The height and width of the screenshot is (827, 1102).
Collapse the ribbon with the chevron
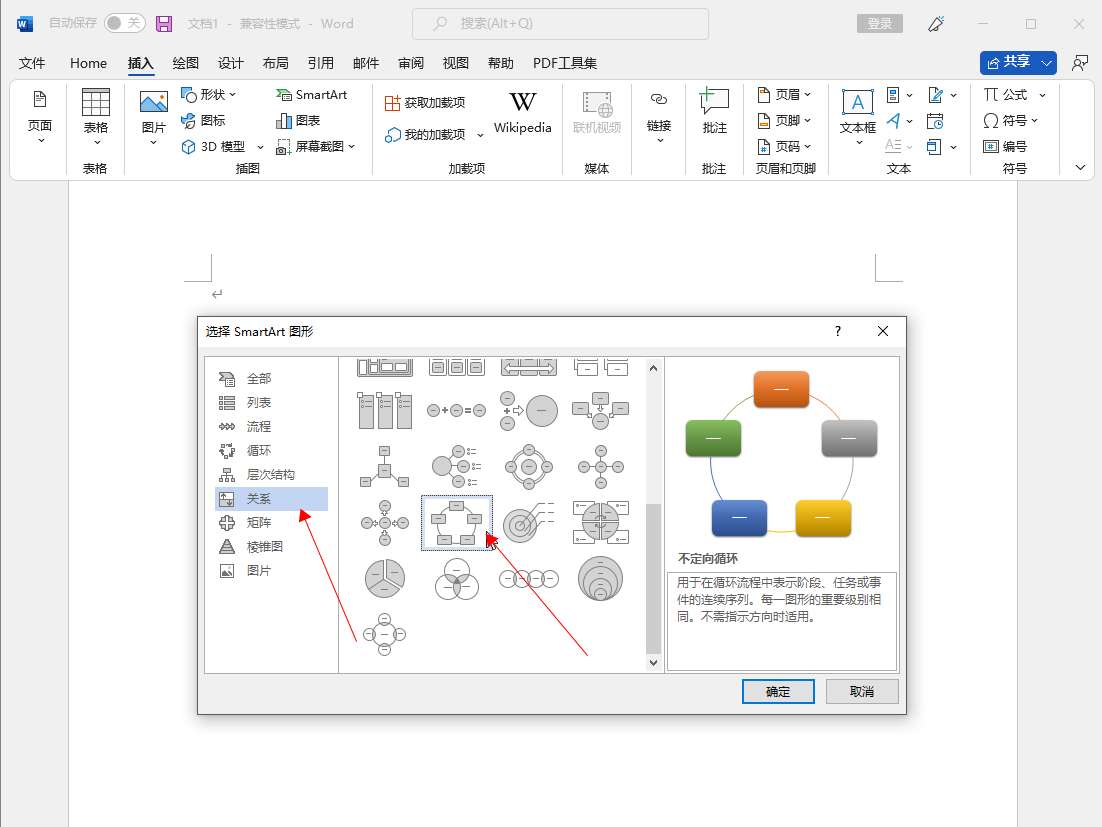(x=1080, y=167)
